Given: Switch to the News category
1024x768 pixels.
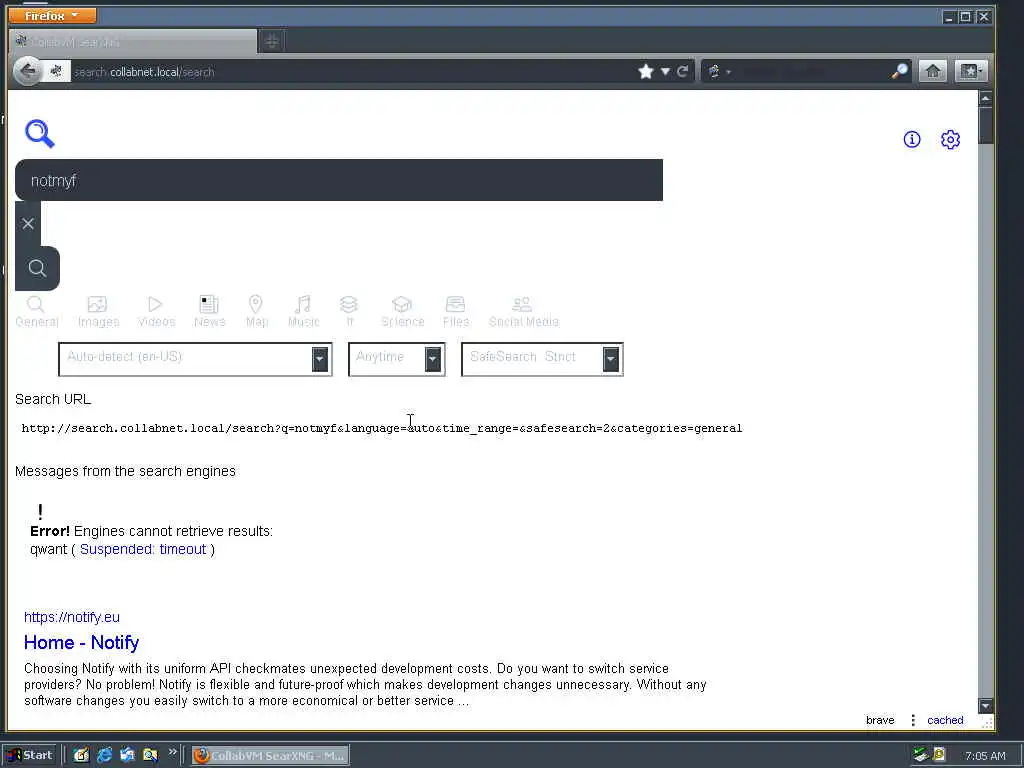Looking at the screenshot, I should click(x=209, y=312).
